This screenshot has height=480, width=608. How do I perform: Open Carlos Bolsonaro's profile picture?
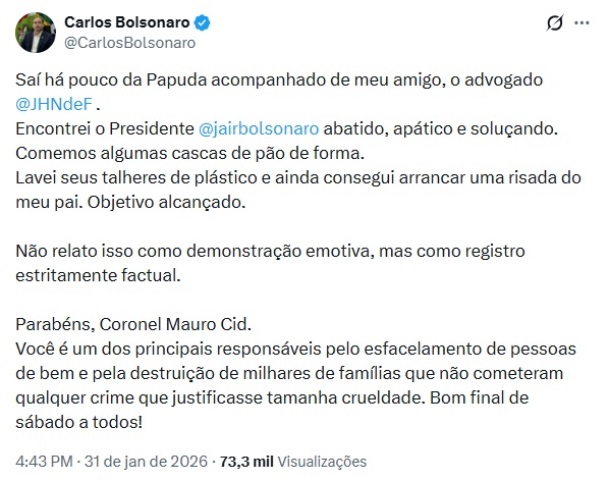(35, 32)
